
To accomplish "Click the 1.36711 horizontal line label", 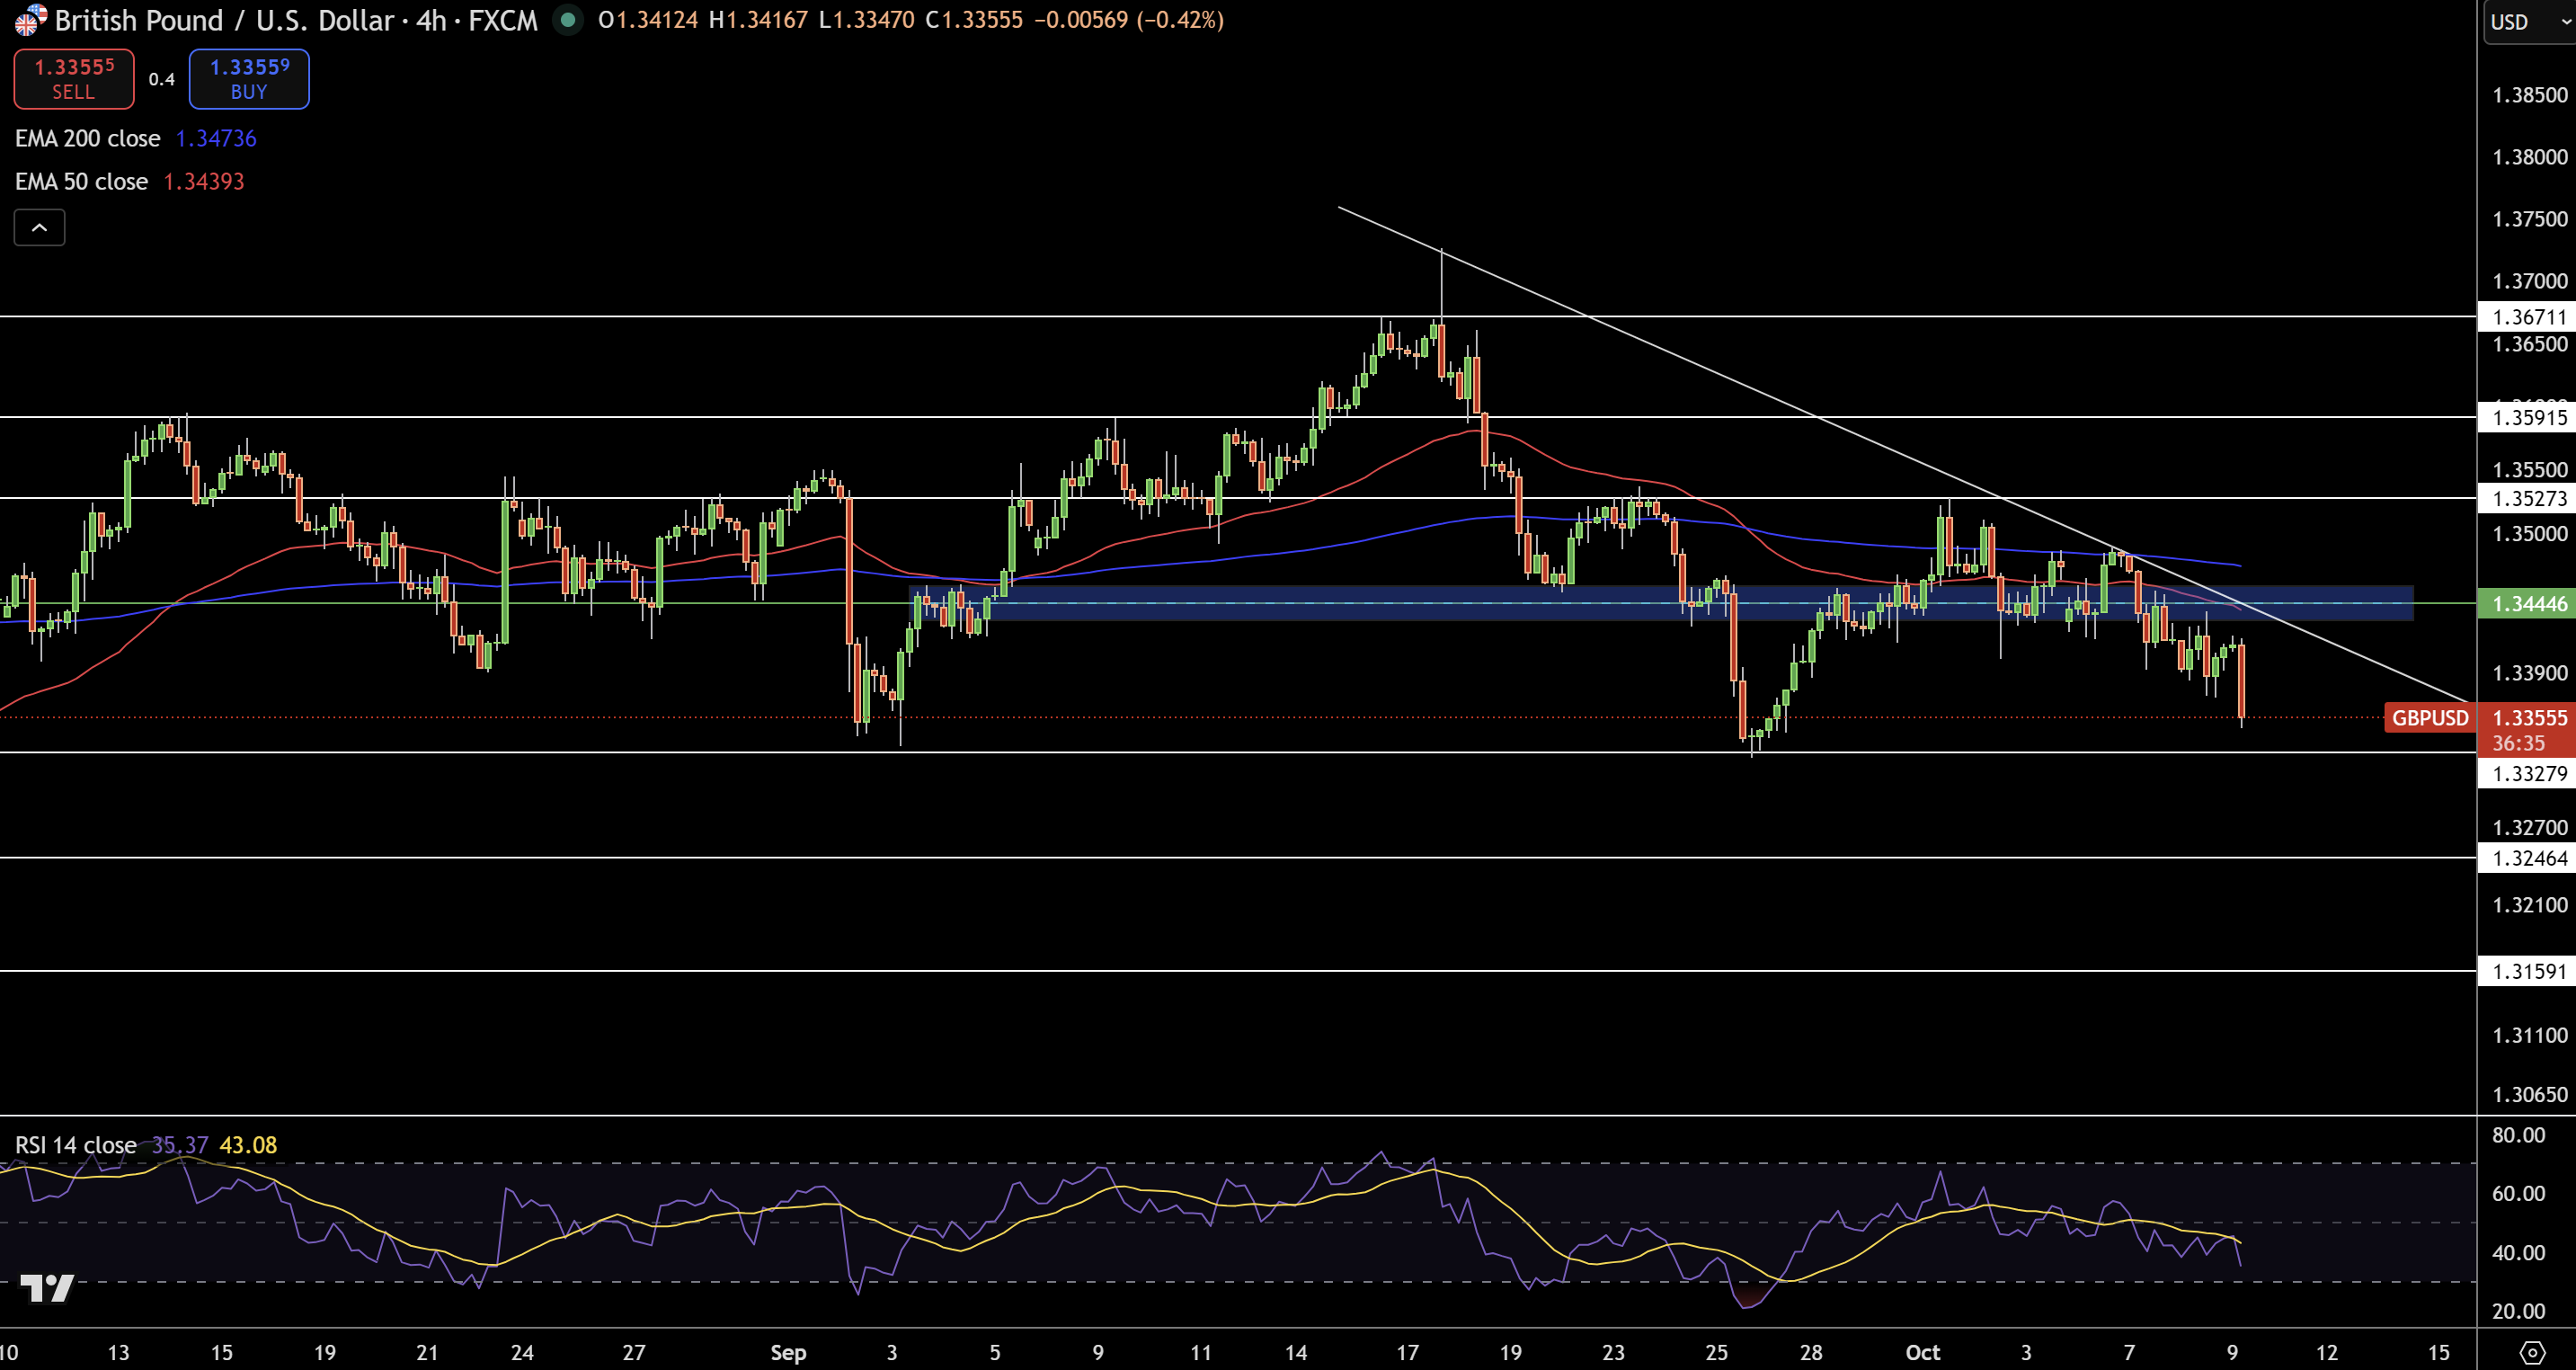I will click(2528, 317).
